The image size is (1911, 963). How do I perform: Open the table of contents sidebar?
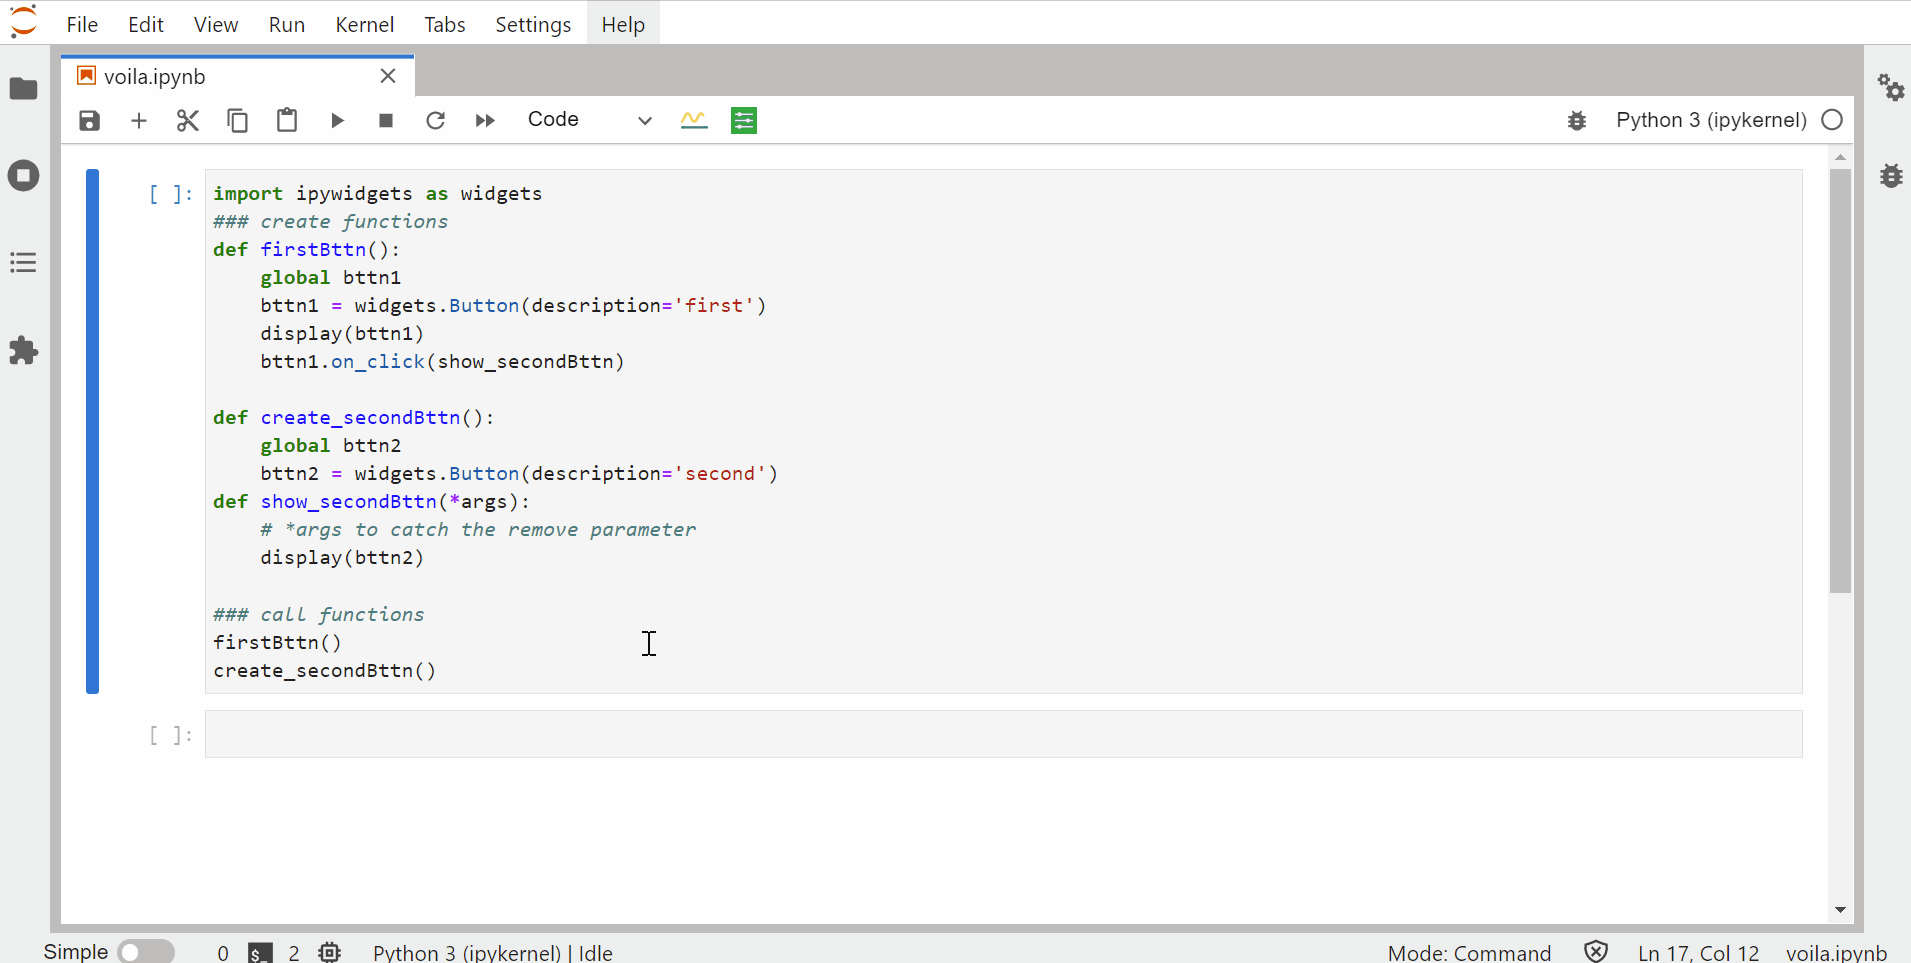22,262
